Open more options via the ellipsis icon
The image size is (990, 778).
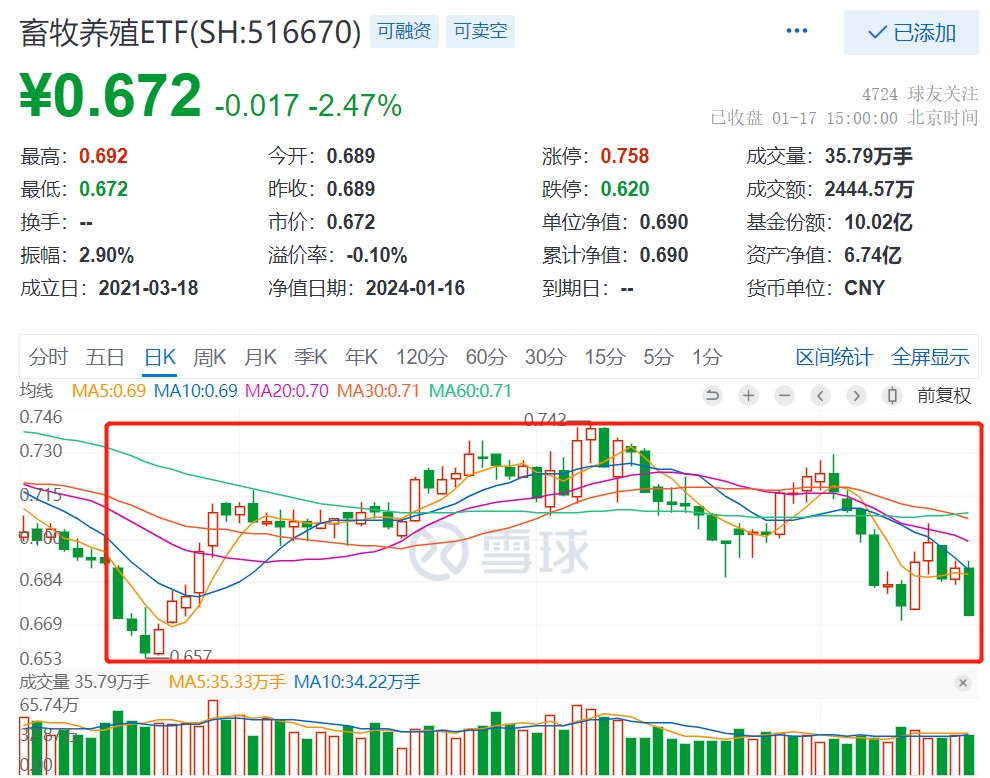[x=796, y=30]
